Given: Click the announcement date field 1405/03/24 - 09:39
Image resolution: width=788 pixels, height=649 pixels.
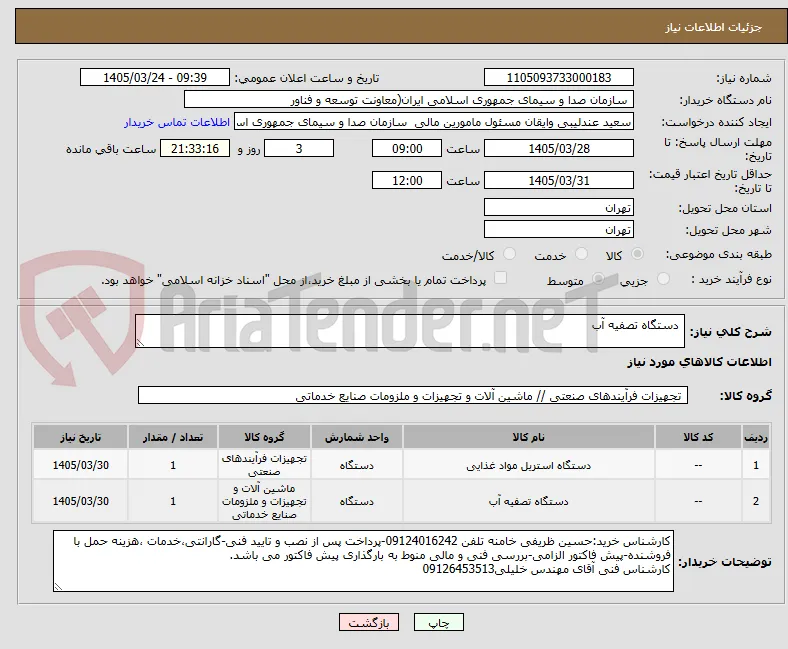Looking at the screenshot, I should (155, 77).
